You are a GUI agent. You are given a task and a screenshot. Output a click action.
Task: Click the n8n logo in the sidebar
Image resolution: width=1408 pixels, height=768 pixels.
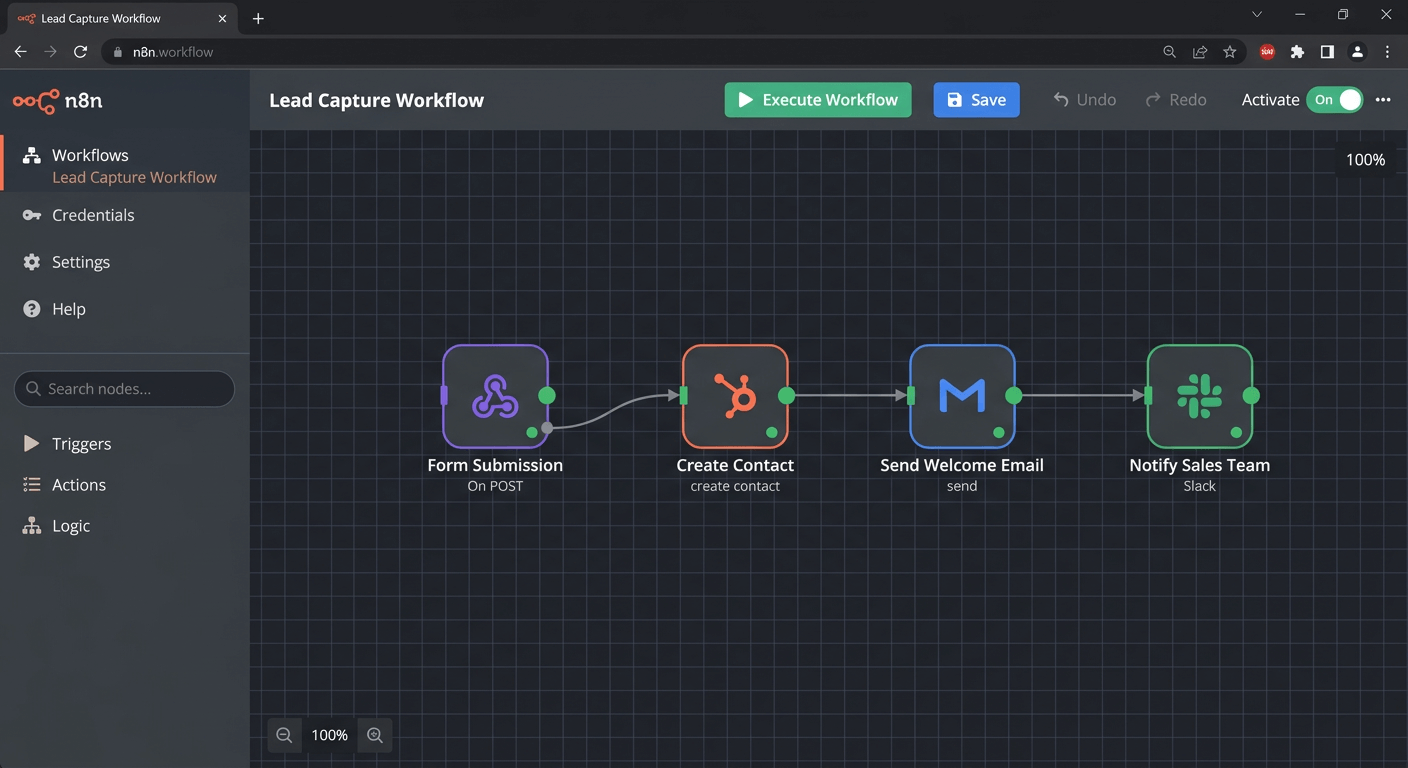[x=57, y=100]
